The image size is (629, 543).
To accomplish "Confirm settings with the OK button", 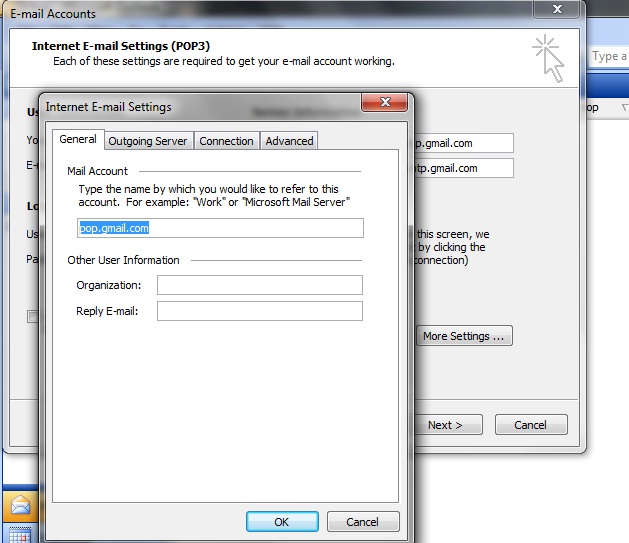I will coord(282,522).
